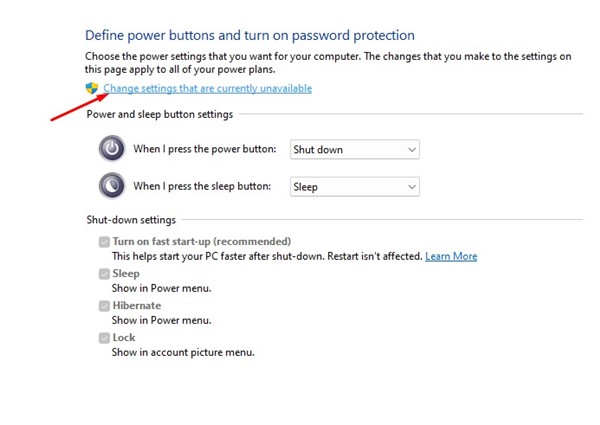Open the 'Learn More' link
Image resolution: width=600 pixels, height=425 pixels.
451,256
